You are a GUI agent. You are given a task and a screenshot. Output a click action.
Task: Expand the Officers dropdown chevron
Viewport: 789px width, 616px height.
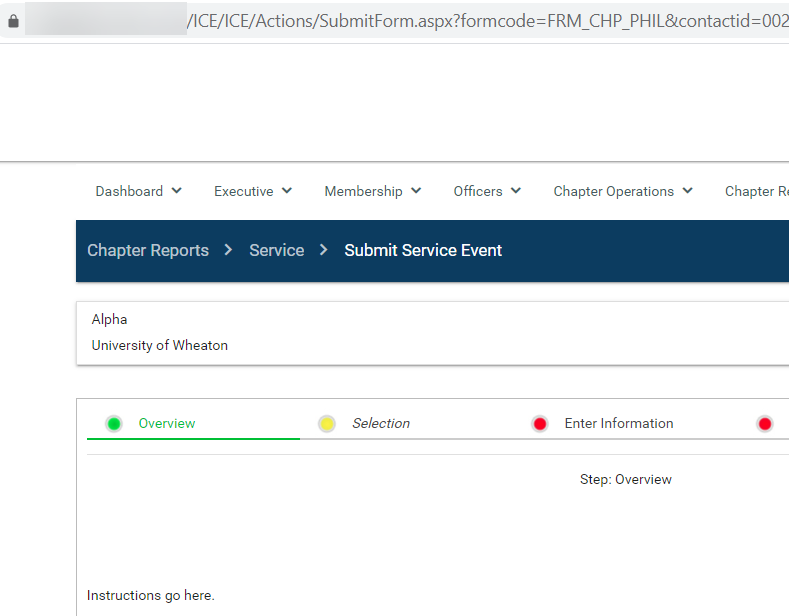(516, 191)
